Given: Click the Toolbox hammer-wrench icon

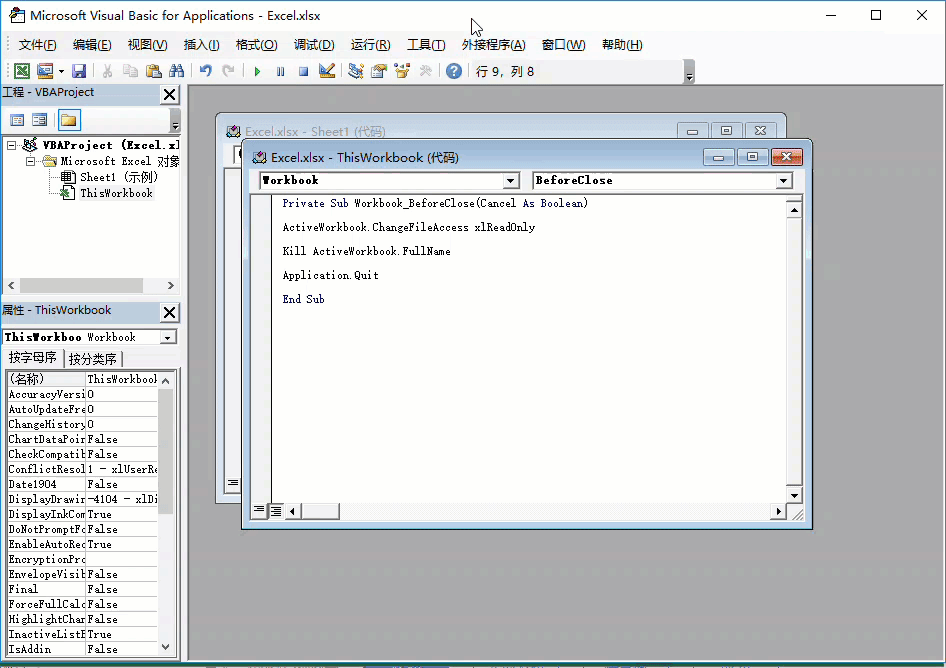Looking at the screenshot, I should [x=425, y=71].
